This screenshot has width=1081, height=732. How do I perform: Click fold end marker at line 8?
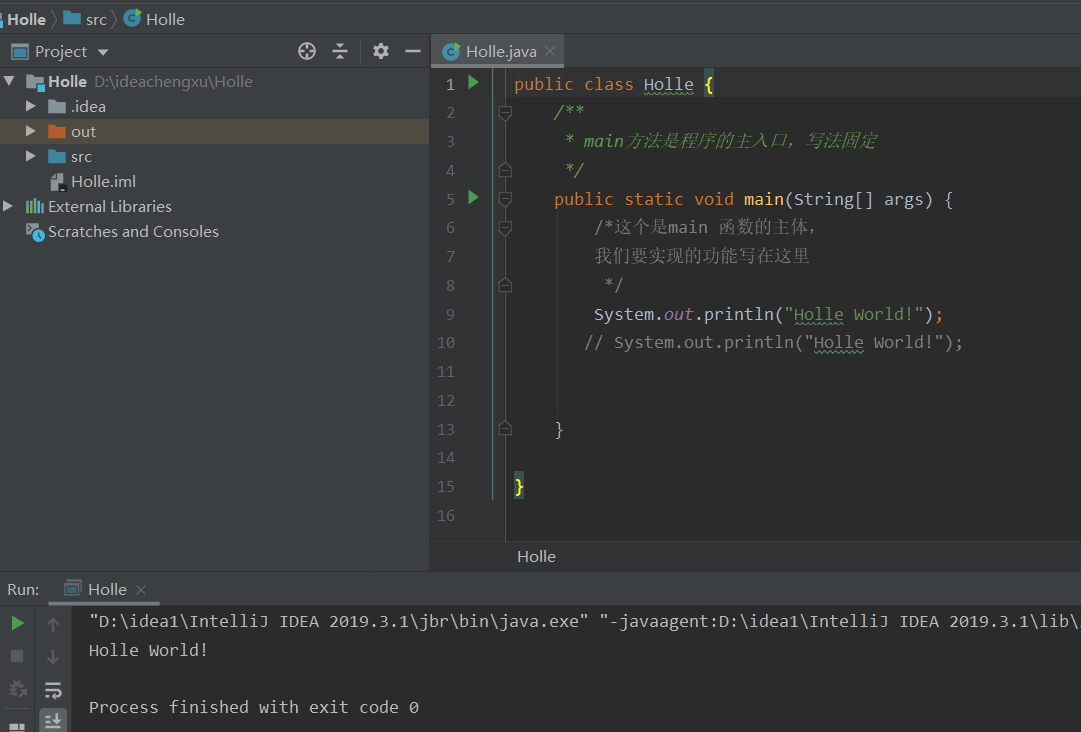coord(505,285)
